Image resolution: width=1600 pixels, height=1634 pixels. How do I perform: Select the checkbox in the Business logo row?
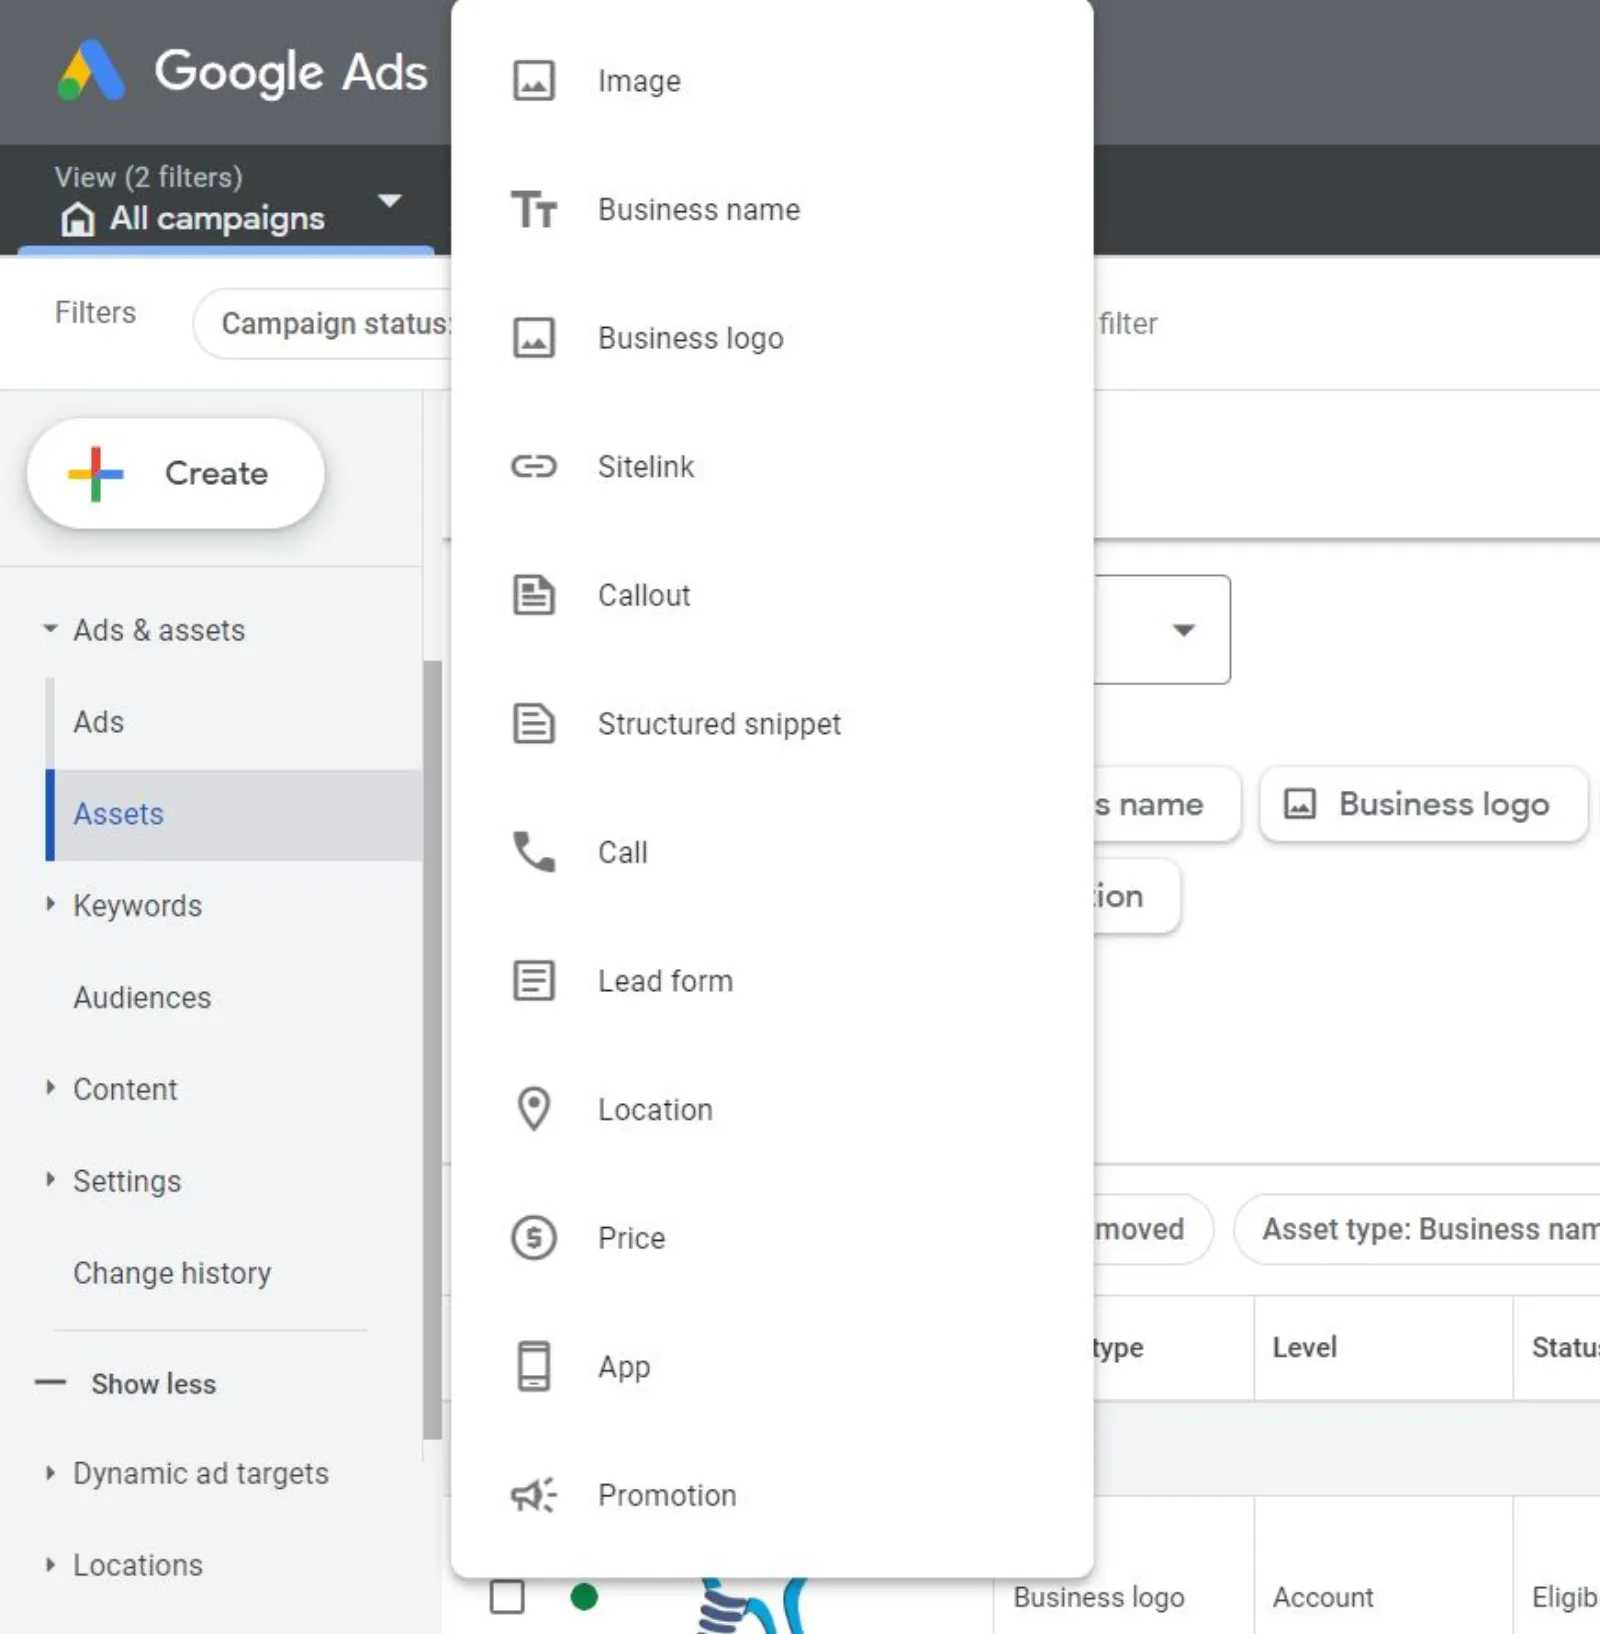click(x=507, y=1597)
